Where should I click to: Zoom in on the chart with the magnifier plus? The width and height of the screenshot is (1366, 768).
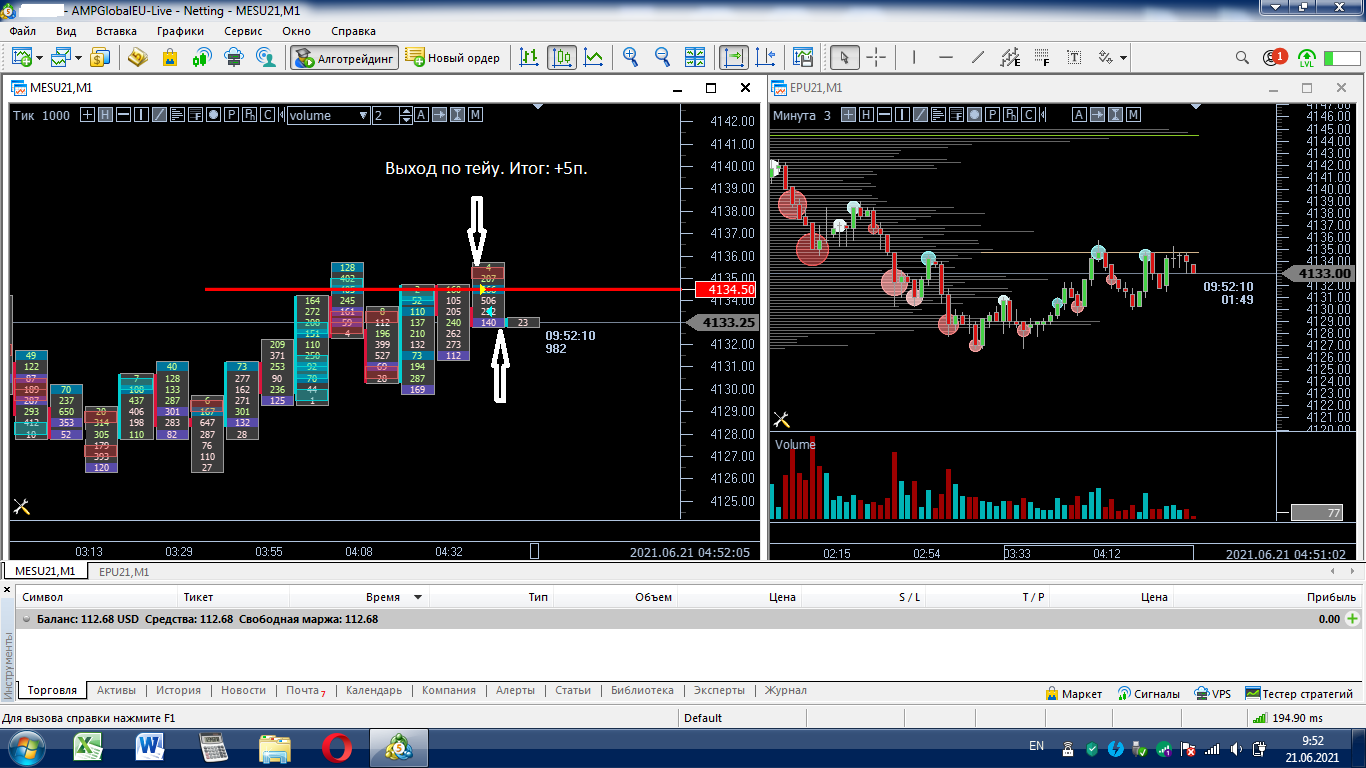(x=631, y=57)
